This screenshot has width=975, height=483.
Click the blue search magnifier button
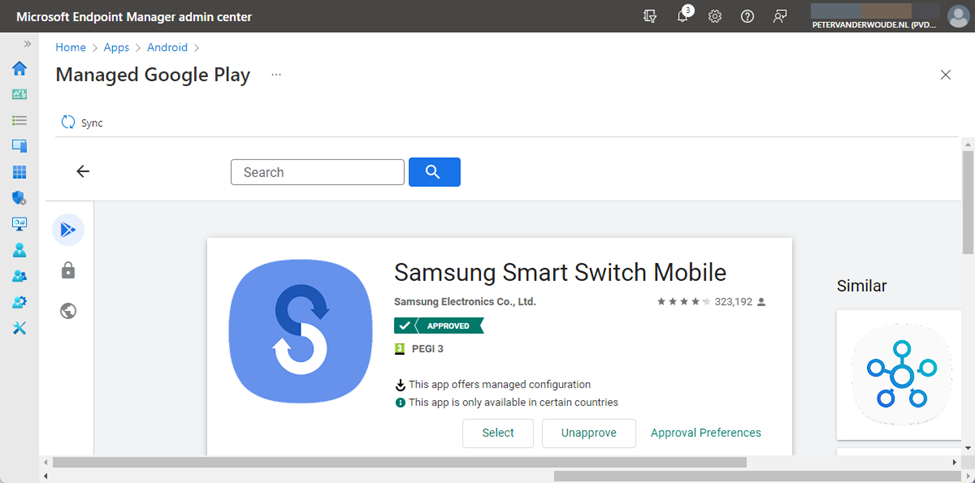pos(435,172)
